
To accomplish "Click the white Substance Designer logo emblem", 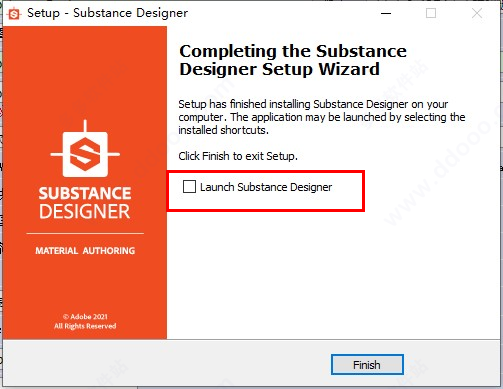I will pos(85,154).
